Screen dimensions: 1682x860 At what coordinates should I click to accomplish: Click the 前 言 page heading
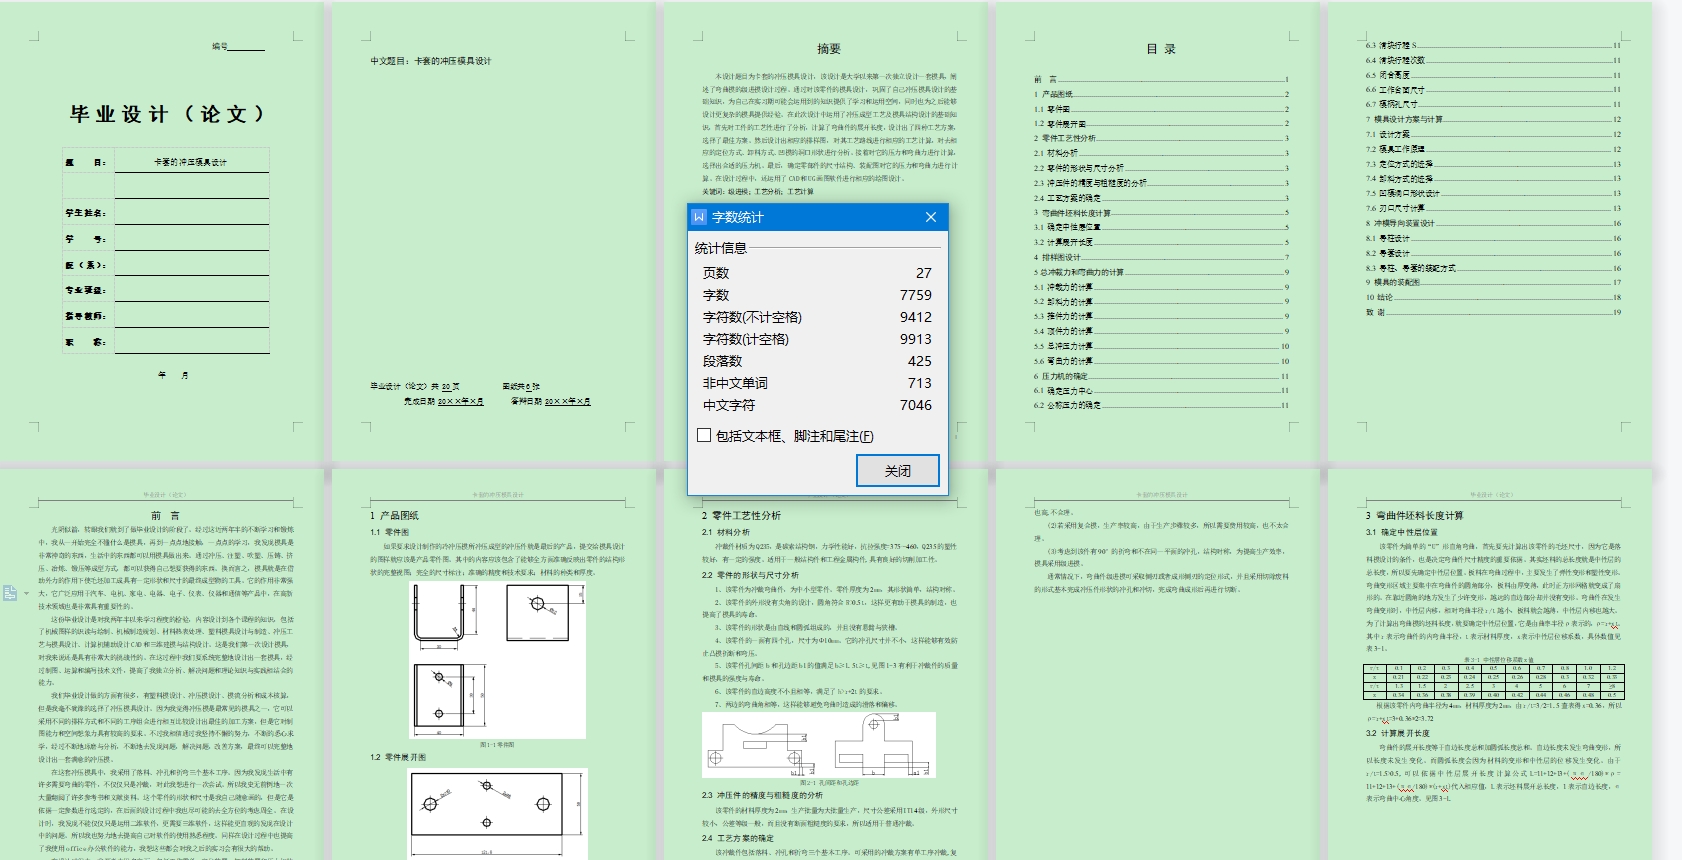(x=165, y=516)
